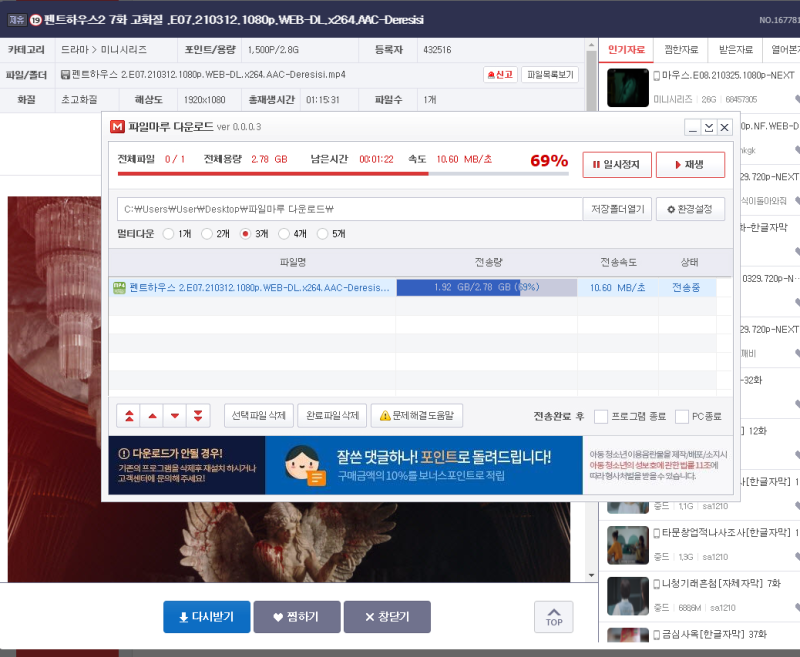Open 문제해결 도움말 troubleshooting help
Screen dimensions: 800x657
[x=417, y=416]
